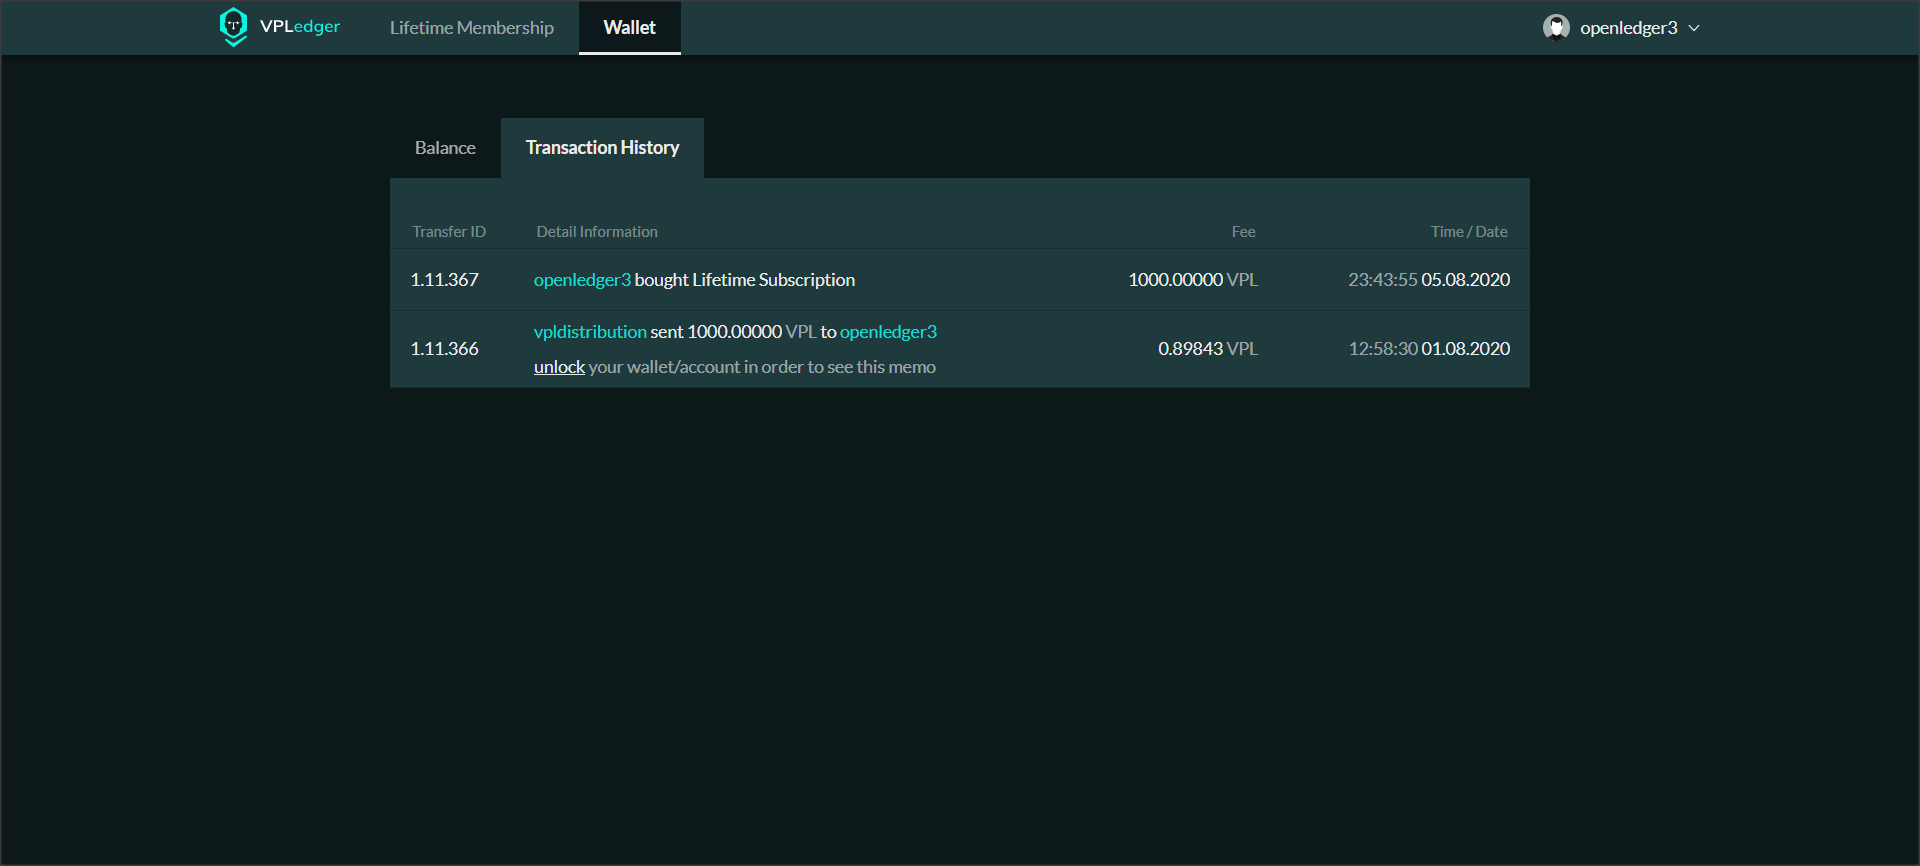Switch to the Balance tab
This screenshot has height=866, width=1920.
click(445, 148)
